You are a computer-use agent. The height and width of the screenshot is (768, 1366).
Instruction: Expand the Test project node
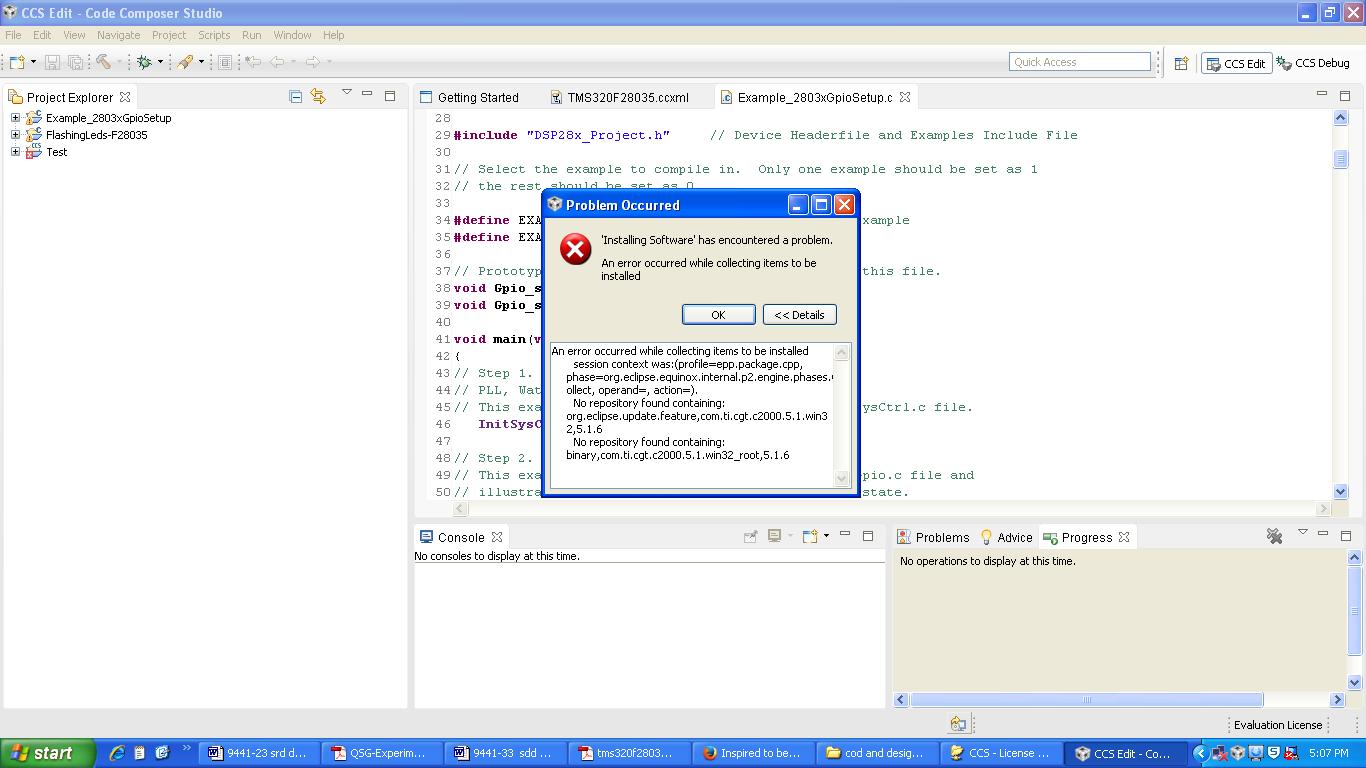click(15, 152)
